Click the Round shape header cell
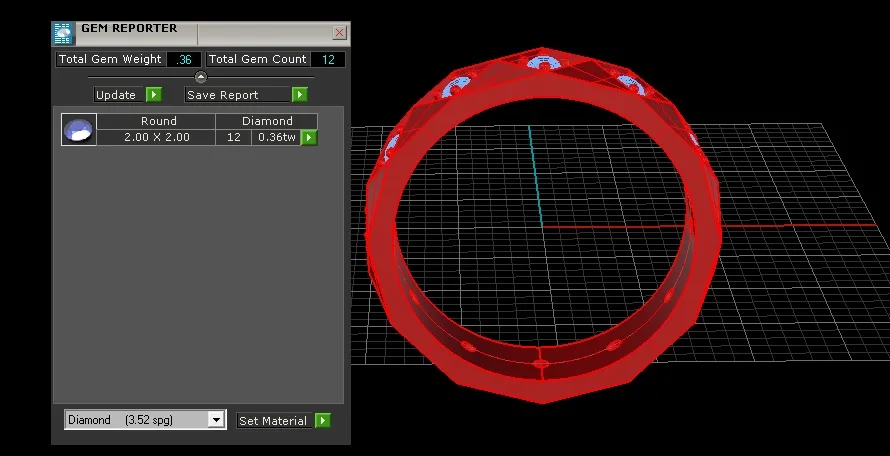The height and width of the screenshot is (456, 890). (x=158, y=121)
